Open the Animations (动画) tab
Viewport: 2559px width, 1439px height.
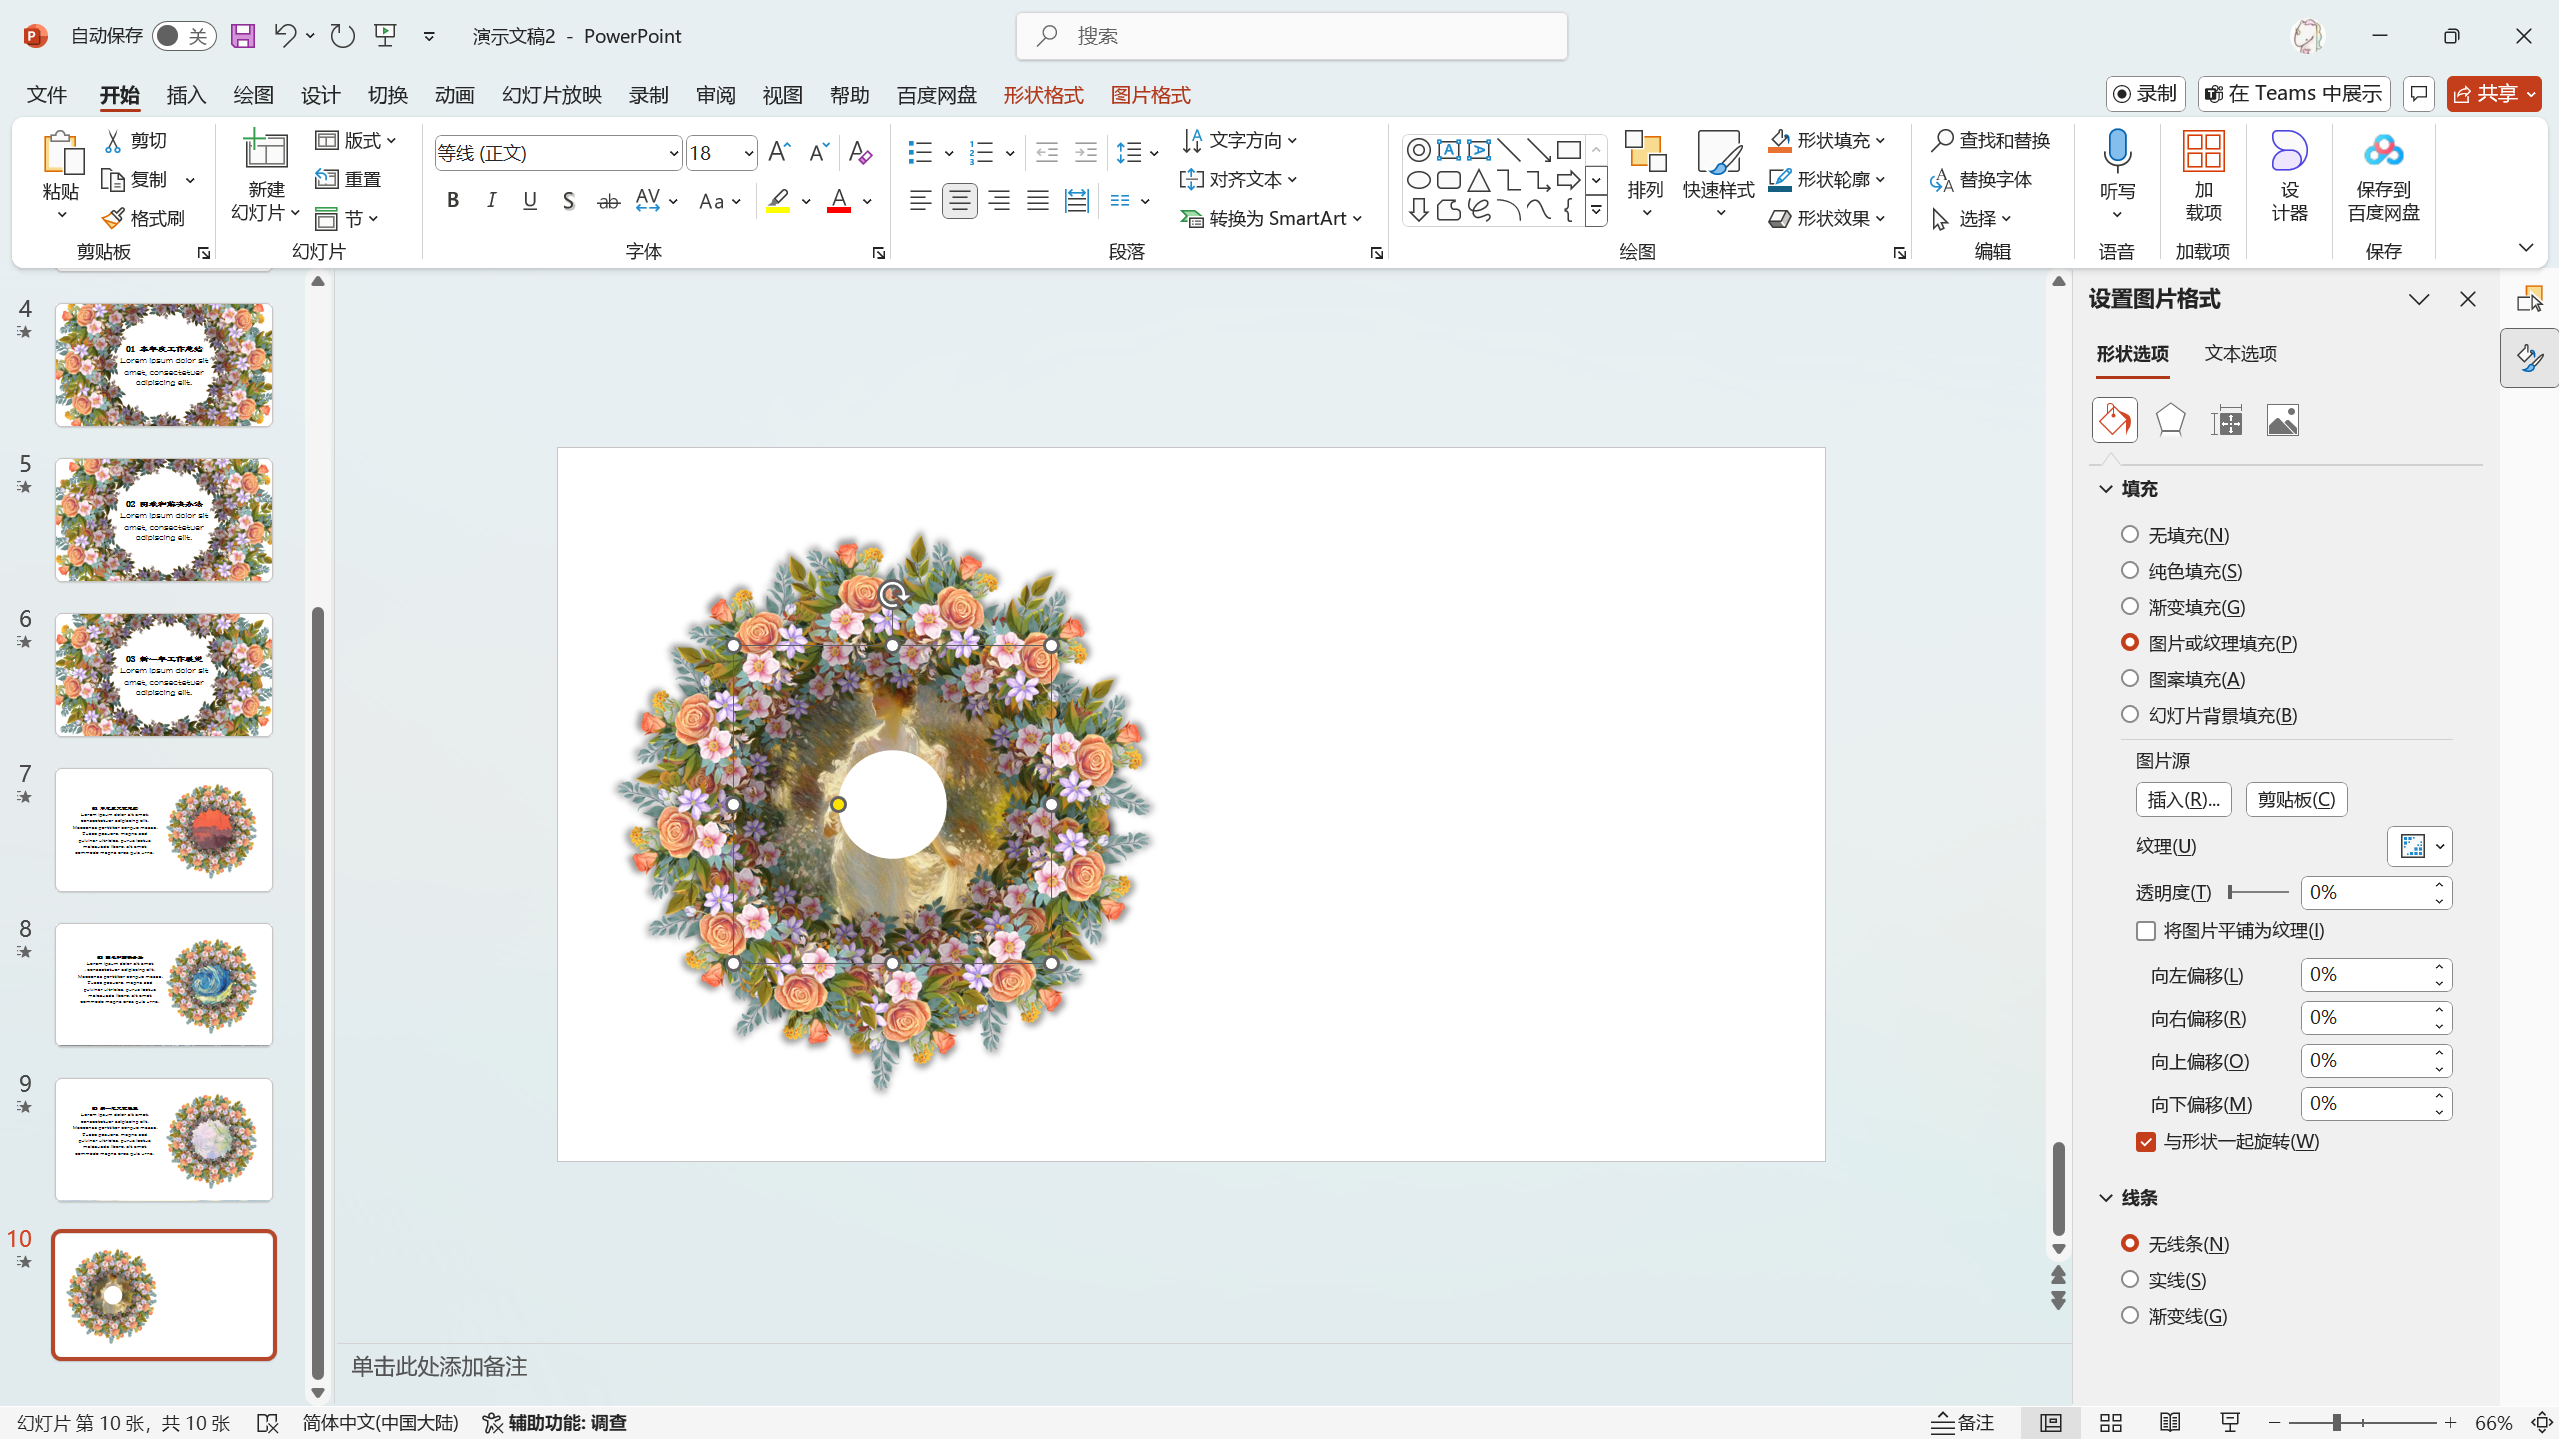pos(454,95)
